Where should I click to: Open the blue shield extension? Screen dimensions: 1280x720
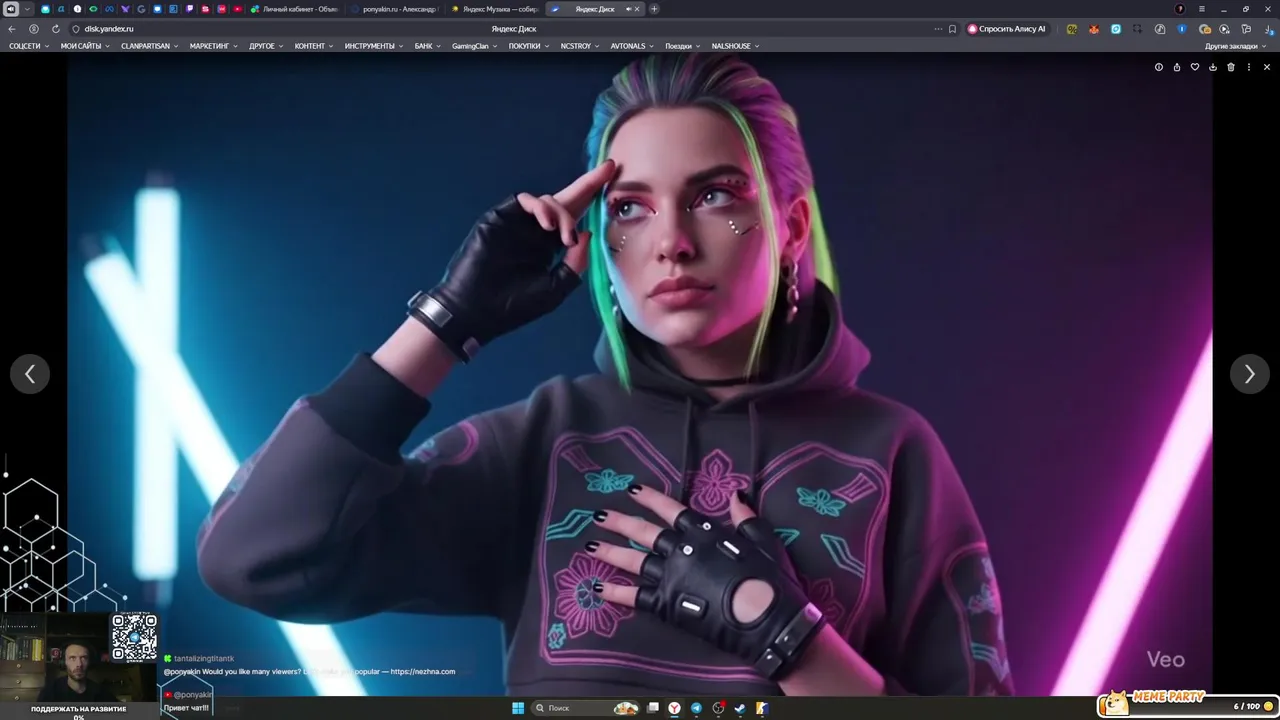point(1182,29)
